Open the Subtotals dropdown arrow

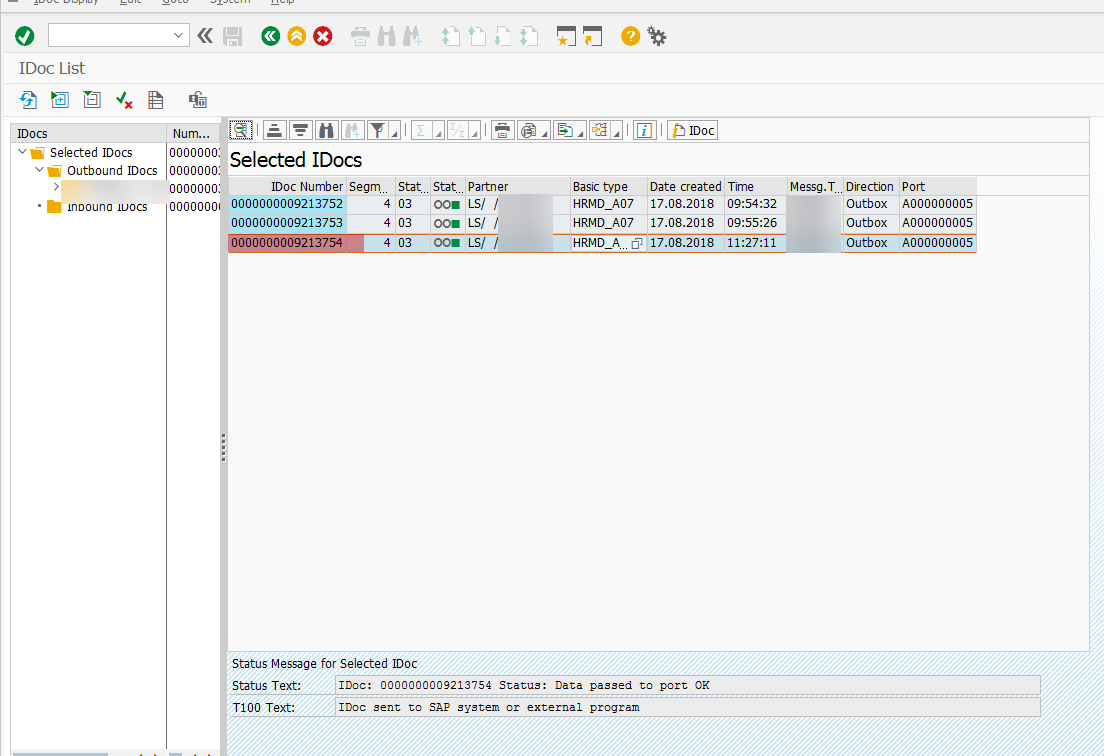click(475, 133)
